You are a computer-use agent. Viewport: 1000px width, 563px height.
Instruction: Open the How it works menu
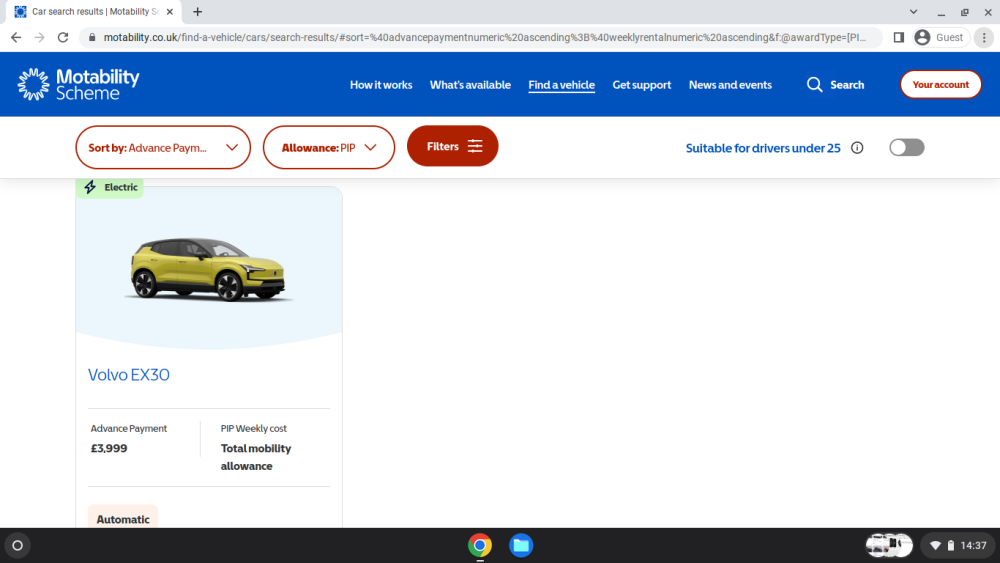pos(381,85)
